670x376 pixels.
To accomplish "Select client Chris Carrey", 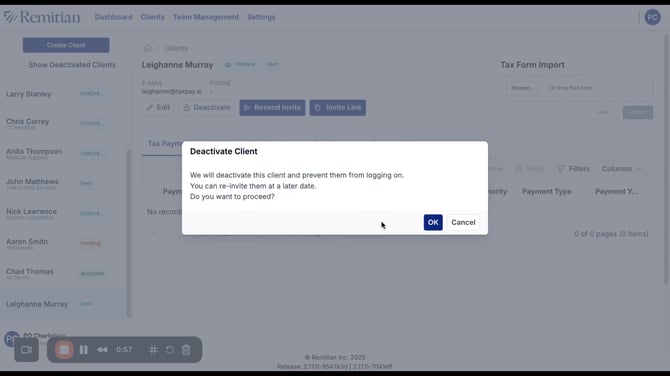I will point(63,123).
